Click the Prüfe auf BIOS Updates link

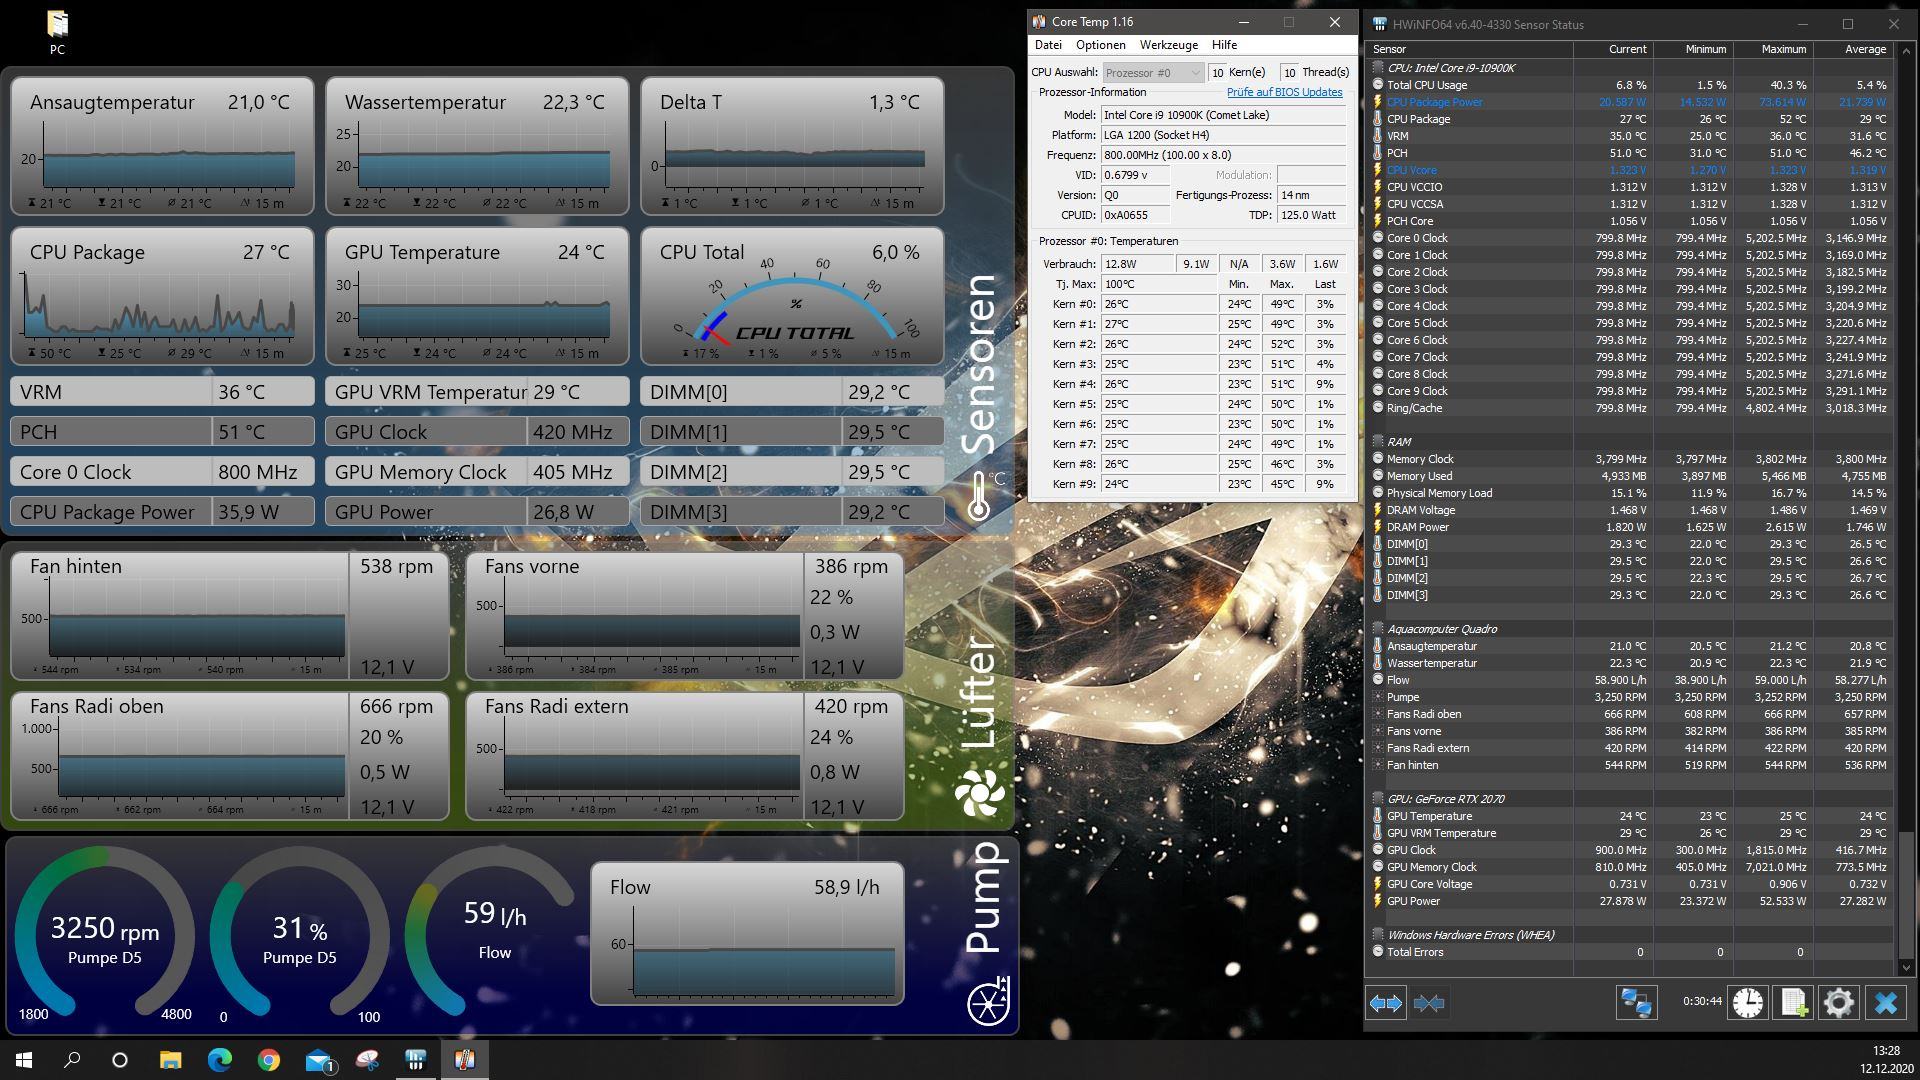(x=1284, y=92)
